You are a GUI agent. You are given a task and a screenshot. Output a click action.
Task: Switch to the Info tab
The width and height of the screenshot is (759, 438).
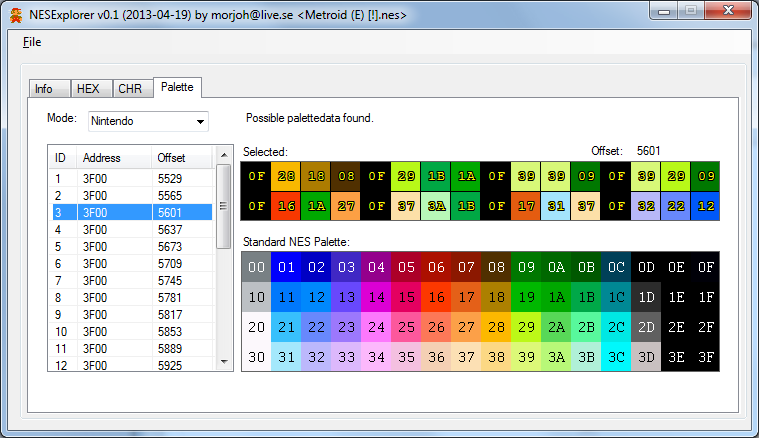(x=49, y=89)
